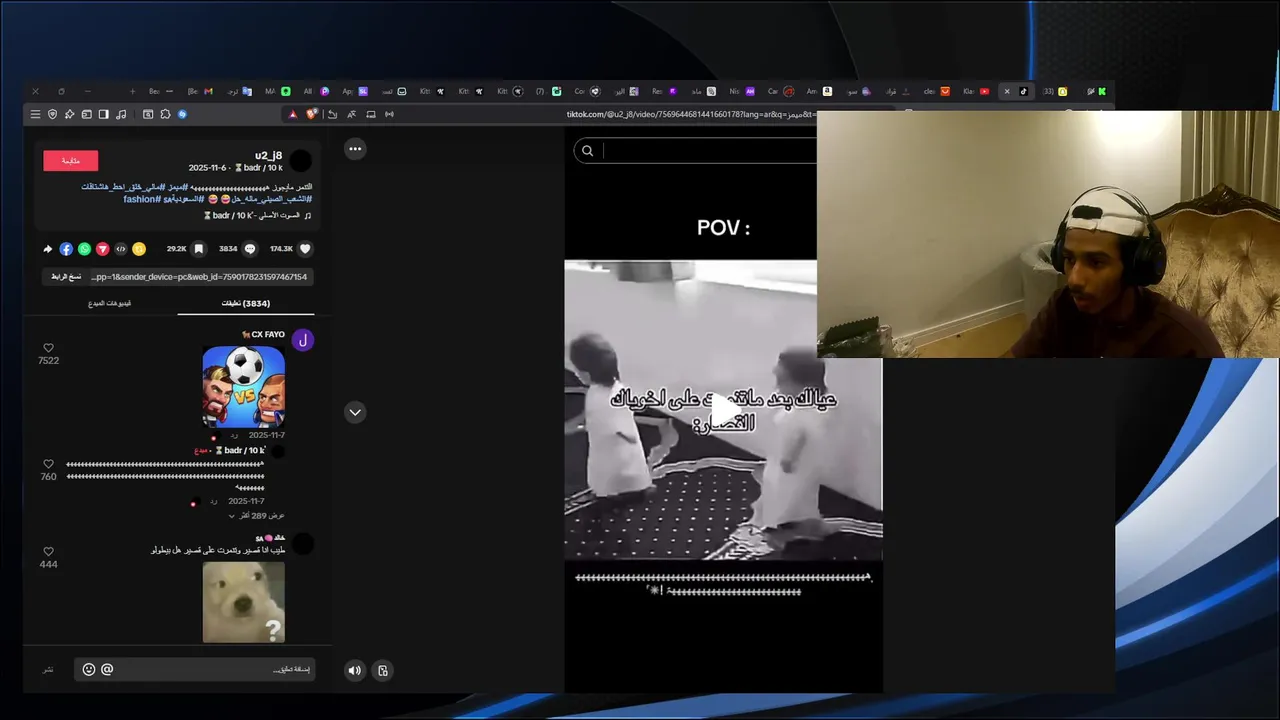The image size is (1280, 720).
Task: Switch to the creator videos tab
Action: (x=109, y=303)
